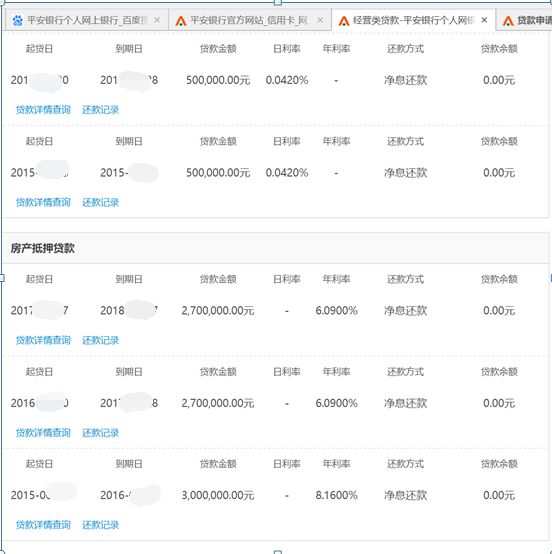Click 净息还款 in the 3,000,000.00元 row
Image resolution: width=552 pixels, height=554 pixels.
click(x=406, y=495)
